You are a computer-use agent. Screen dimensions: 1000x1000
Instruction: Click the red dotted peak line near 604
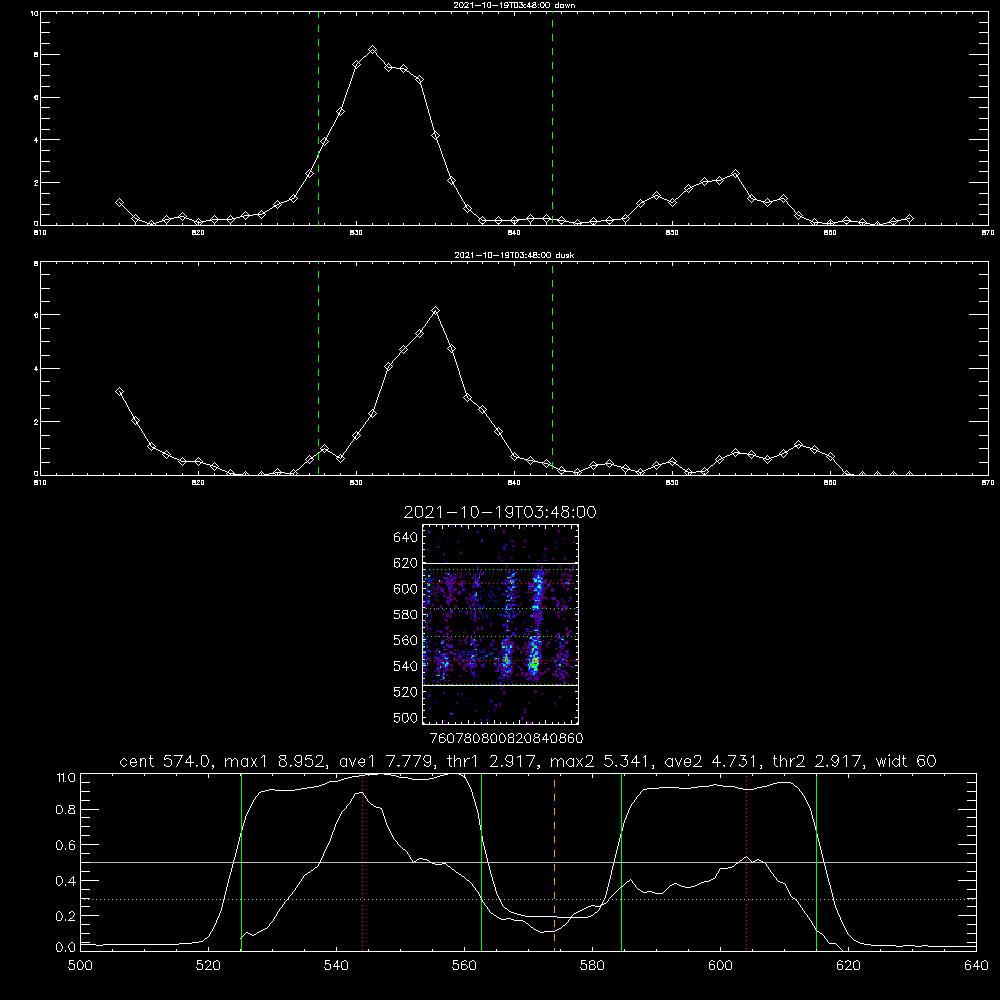(746, 862)
